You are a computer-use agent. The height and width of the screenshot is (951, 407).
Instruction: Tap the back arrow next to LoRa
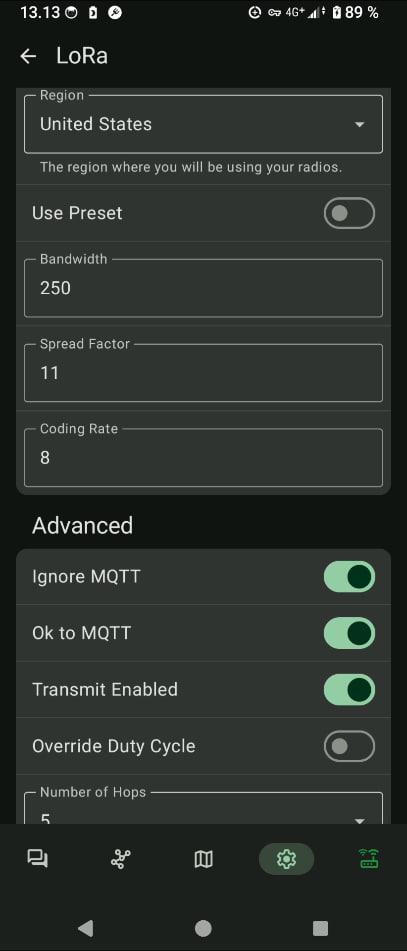(28, 56)
